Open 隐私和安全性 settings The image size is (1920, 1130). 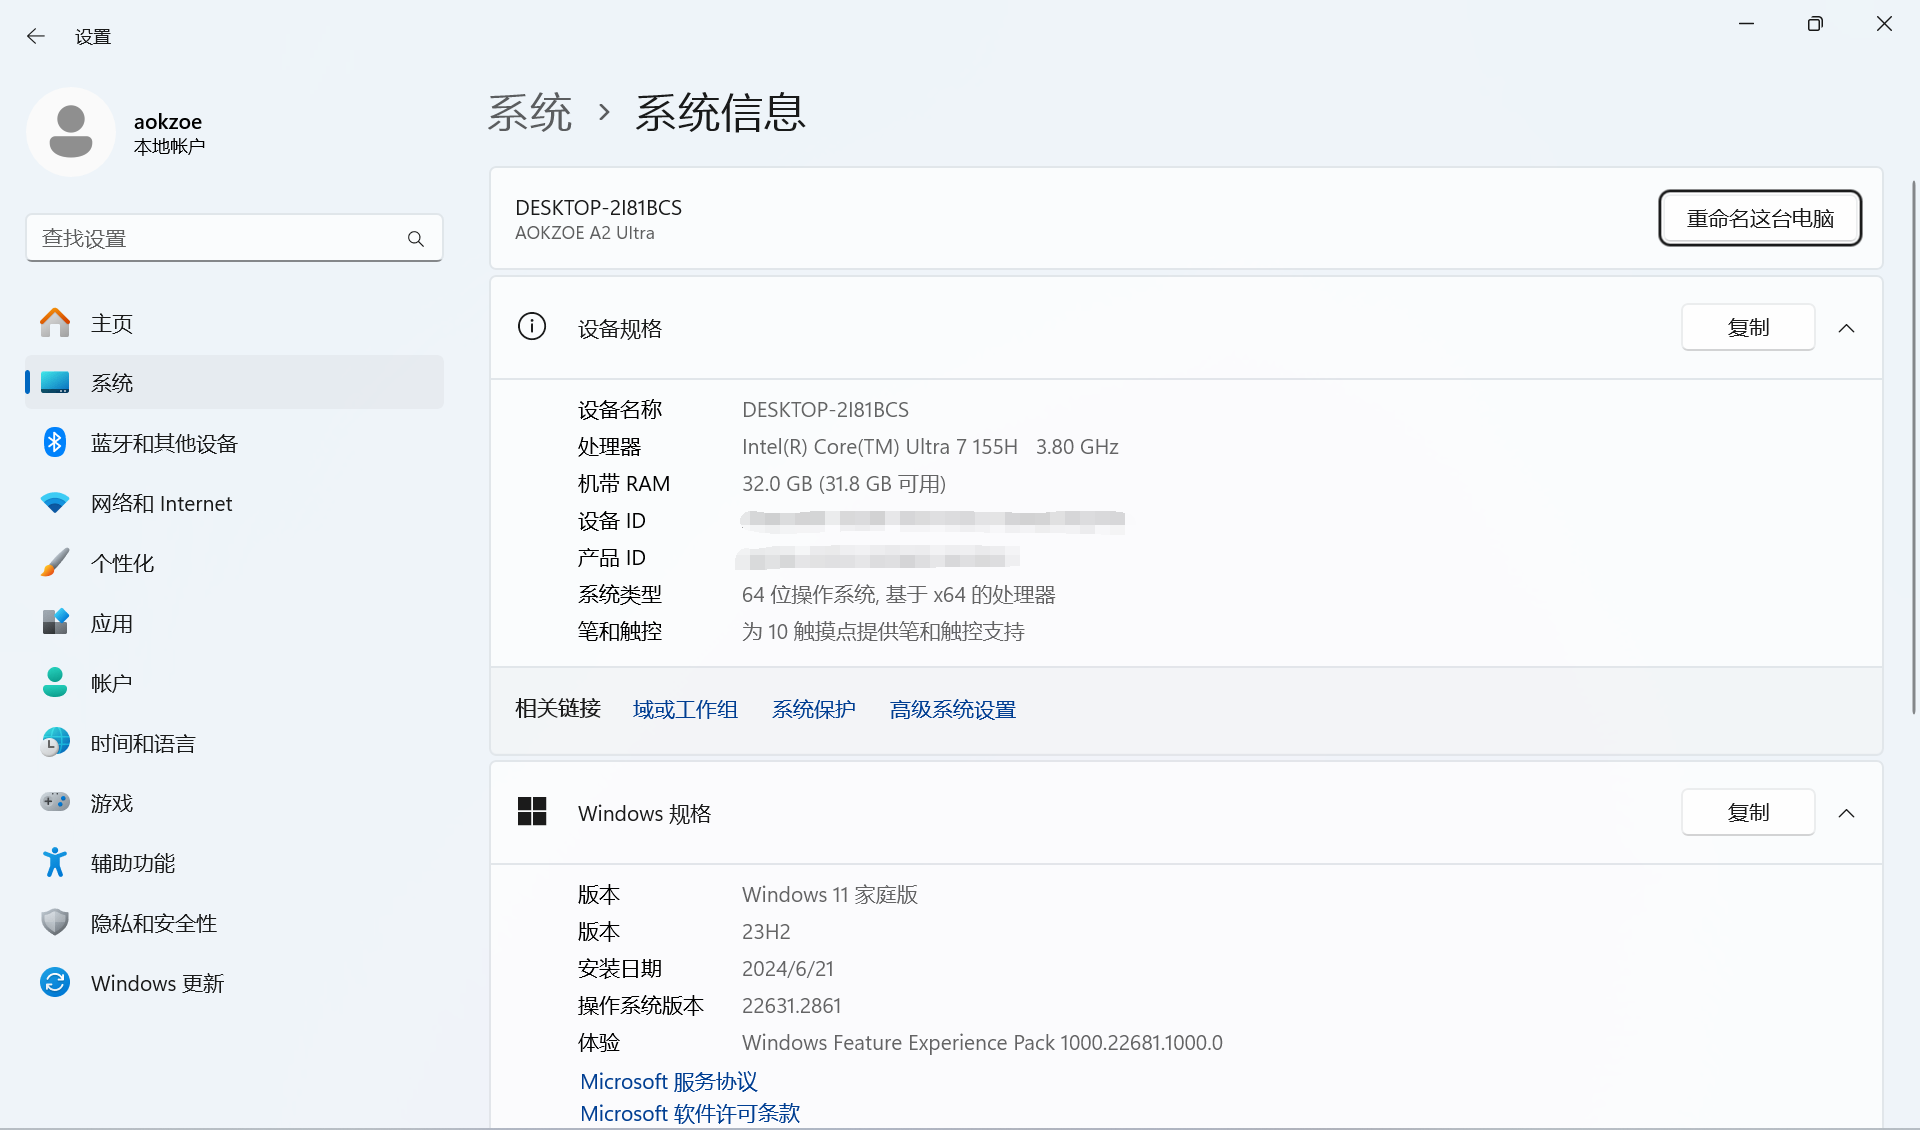(234, 923)
